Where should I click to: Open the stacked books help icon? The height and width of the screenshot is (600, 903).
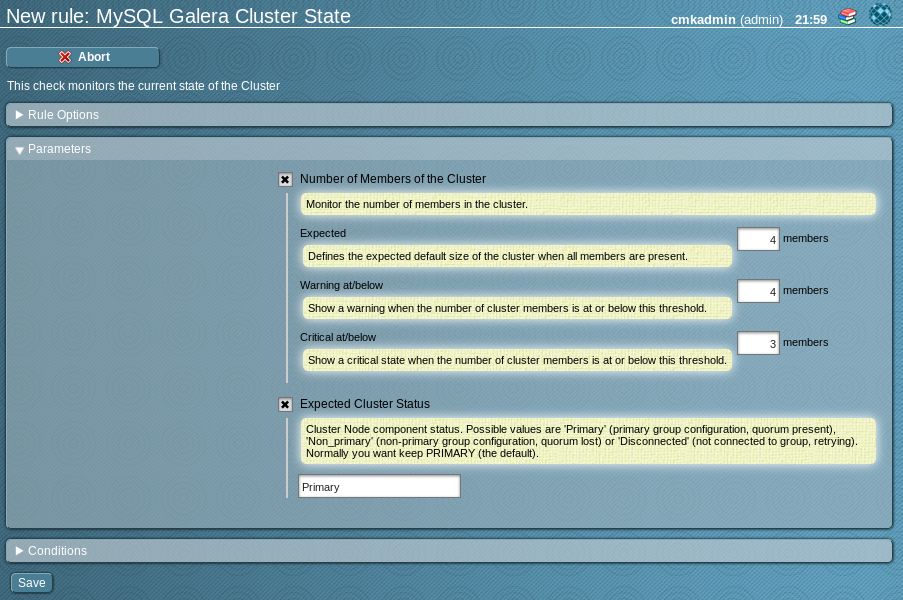pos(847,16)
